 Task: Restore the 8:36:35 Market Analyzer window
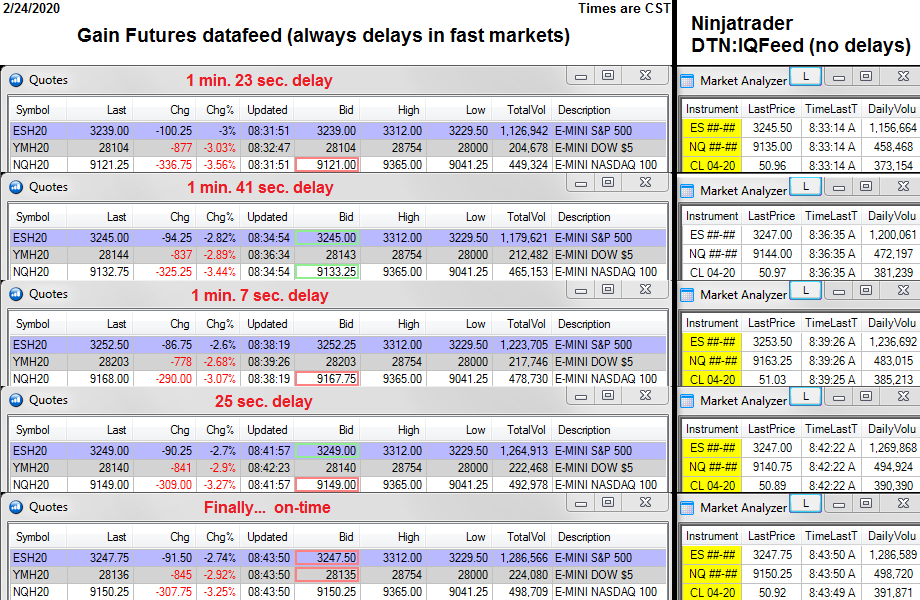click(x=865, y=187)
